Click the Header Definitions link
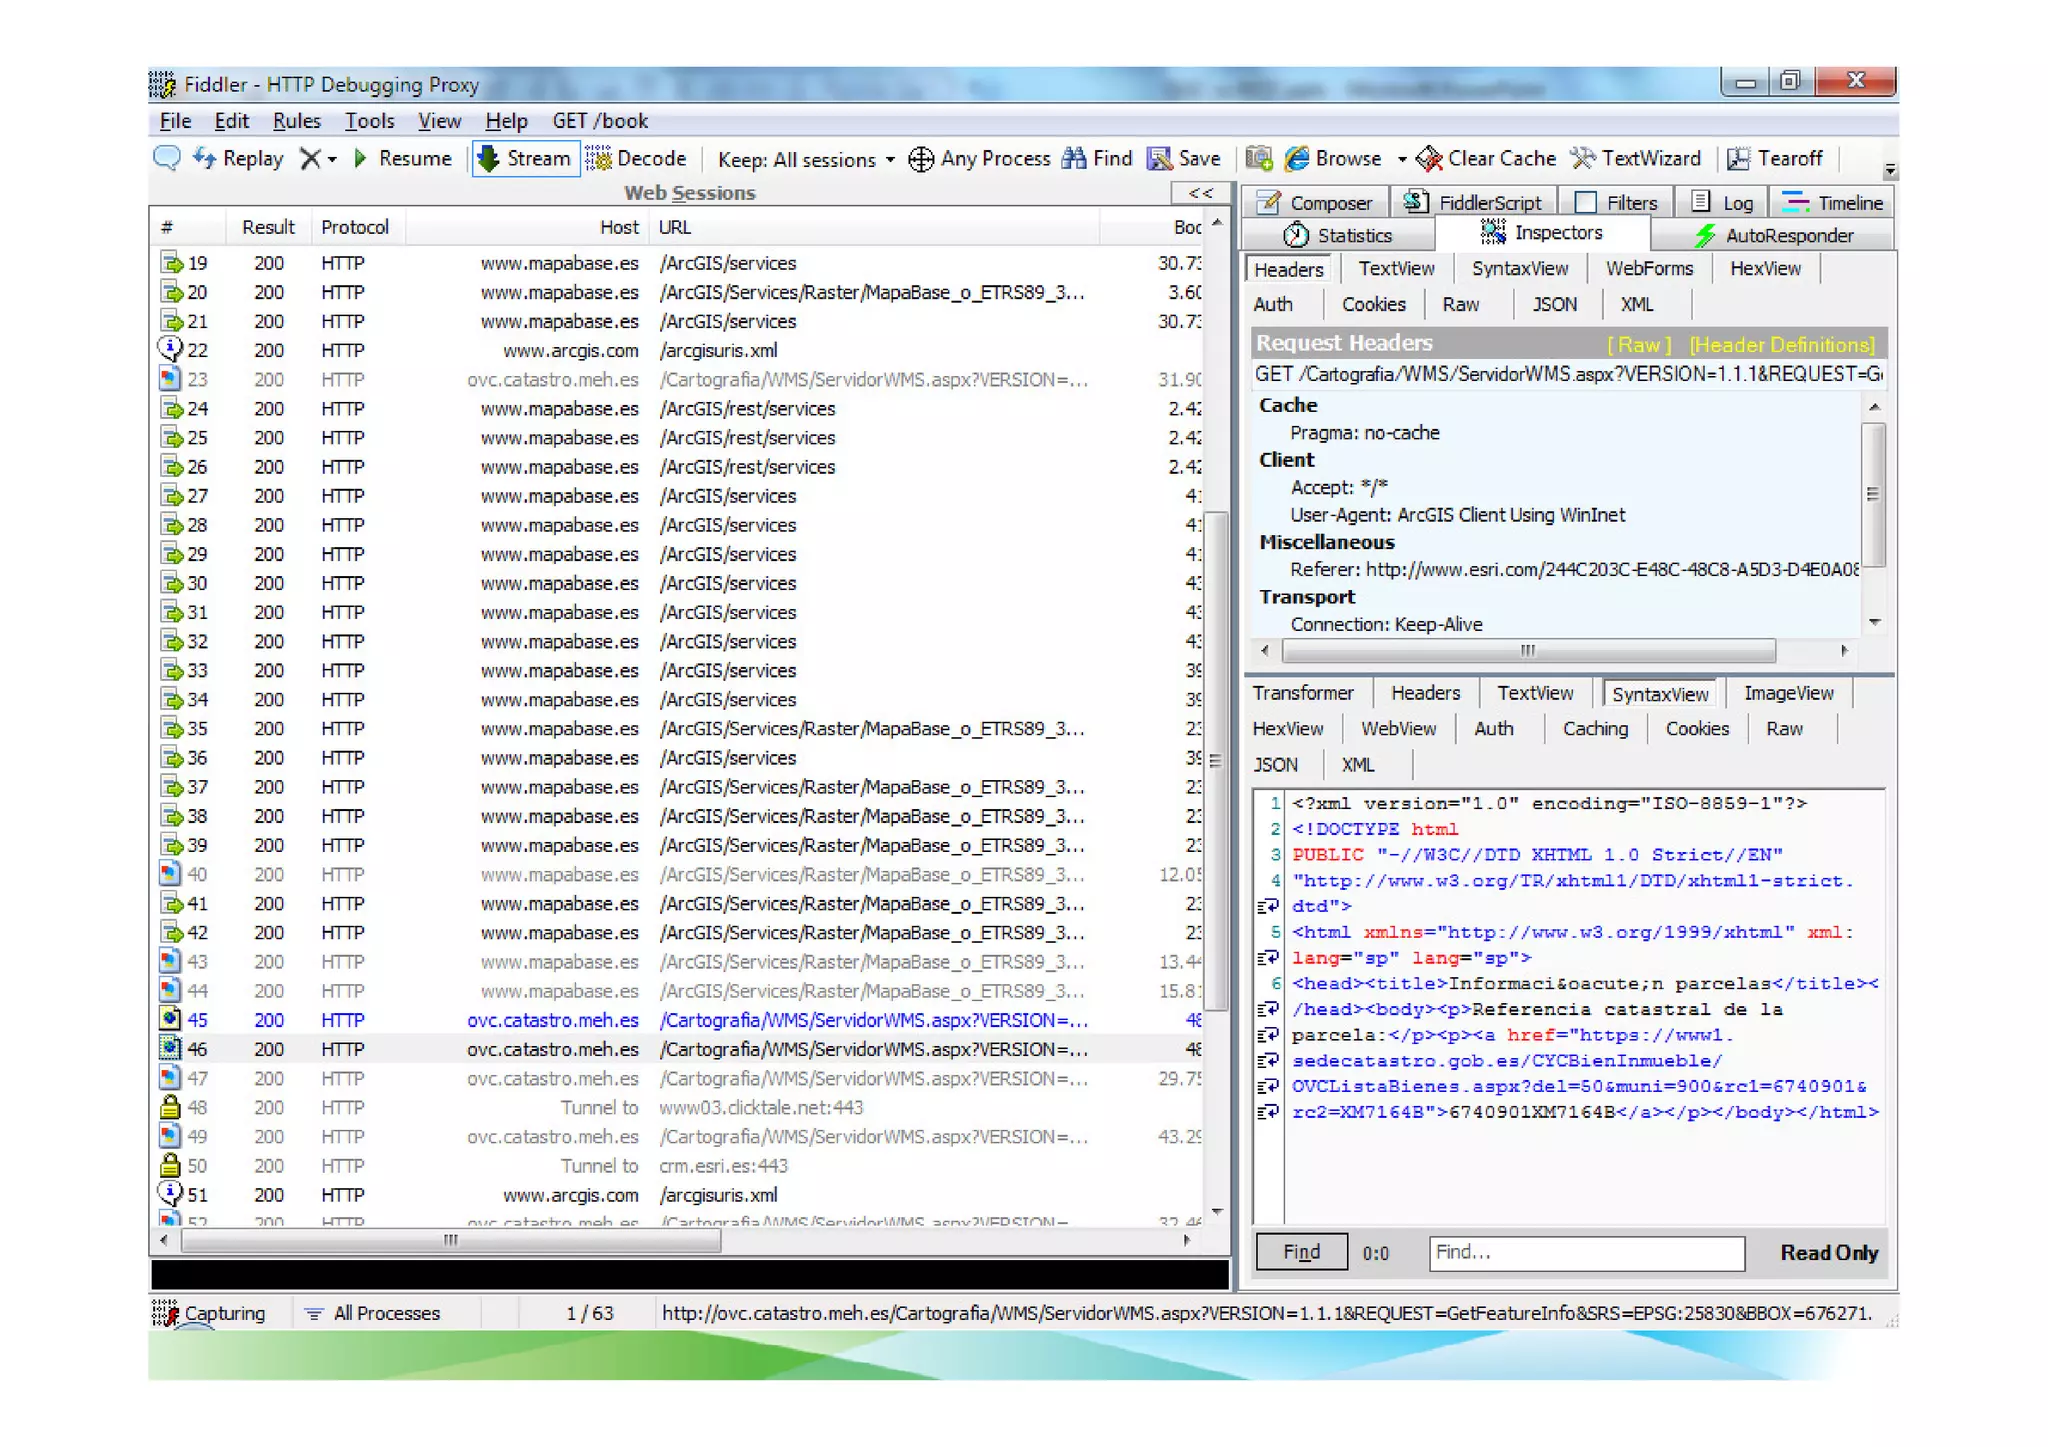 pos(1781,344)
